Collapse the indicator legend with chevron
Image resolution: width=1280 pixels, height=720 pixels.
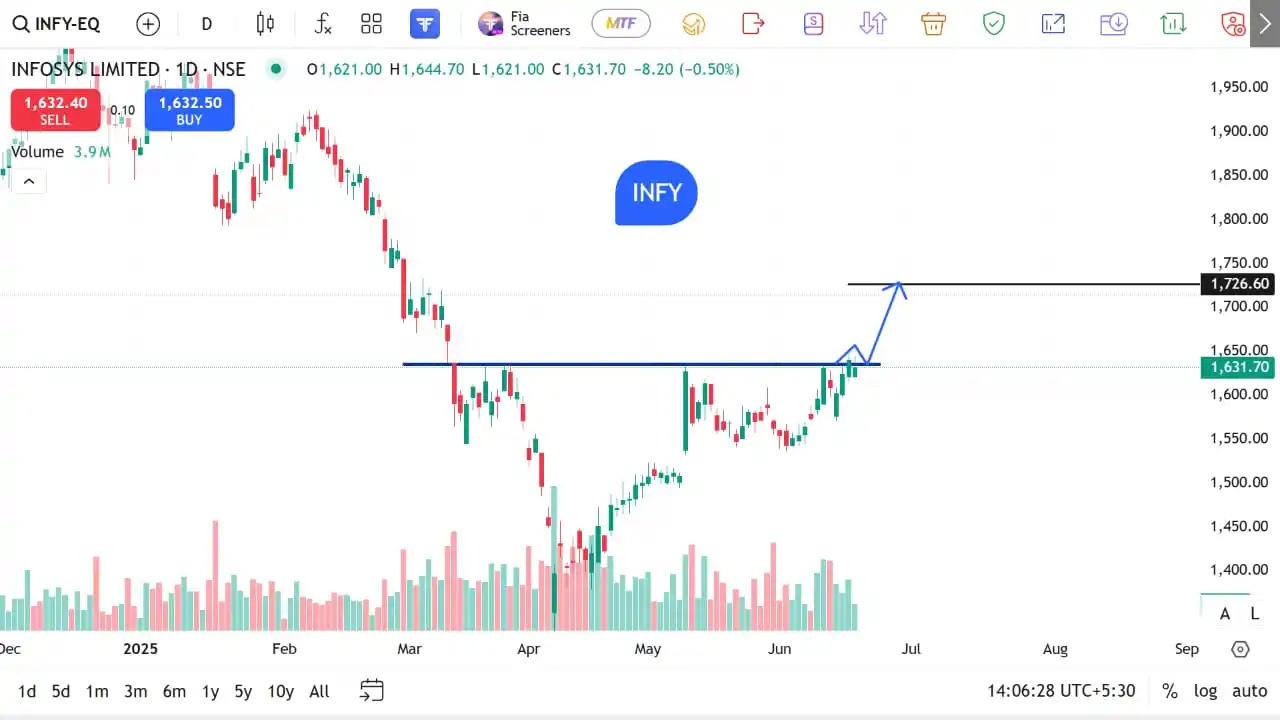[28, 181]
